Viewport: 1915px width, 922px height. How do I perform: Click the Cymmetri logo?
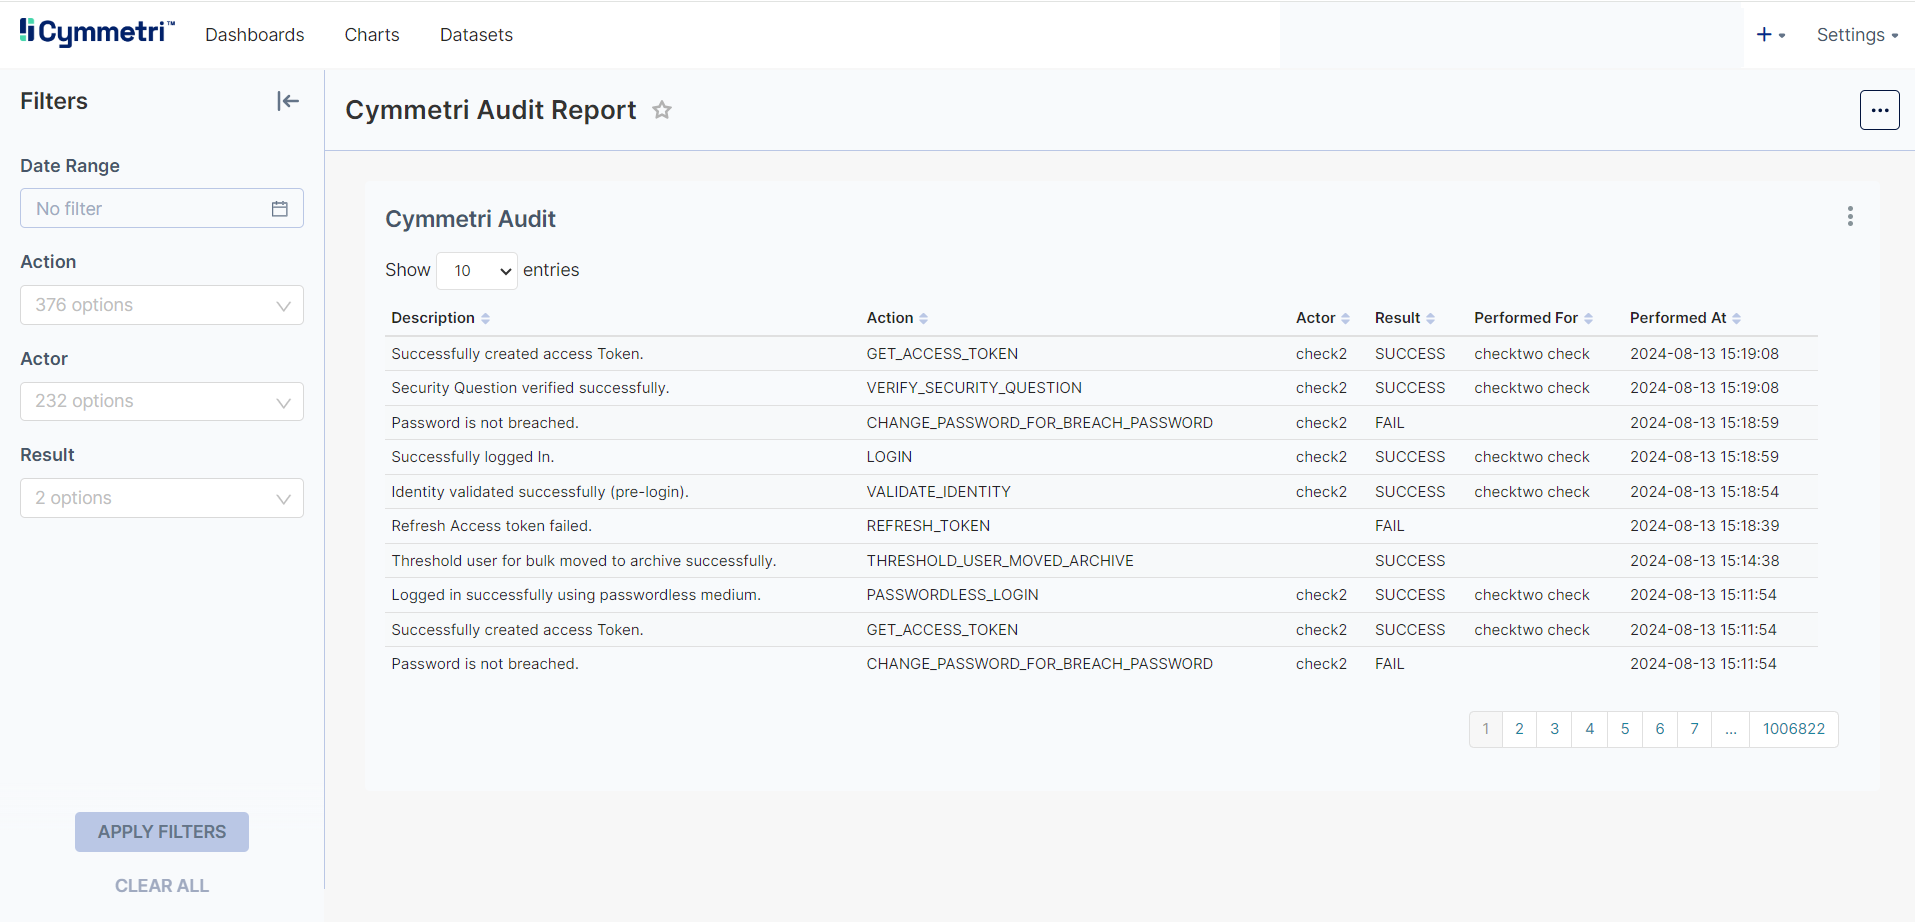[x=97, y=33]
